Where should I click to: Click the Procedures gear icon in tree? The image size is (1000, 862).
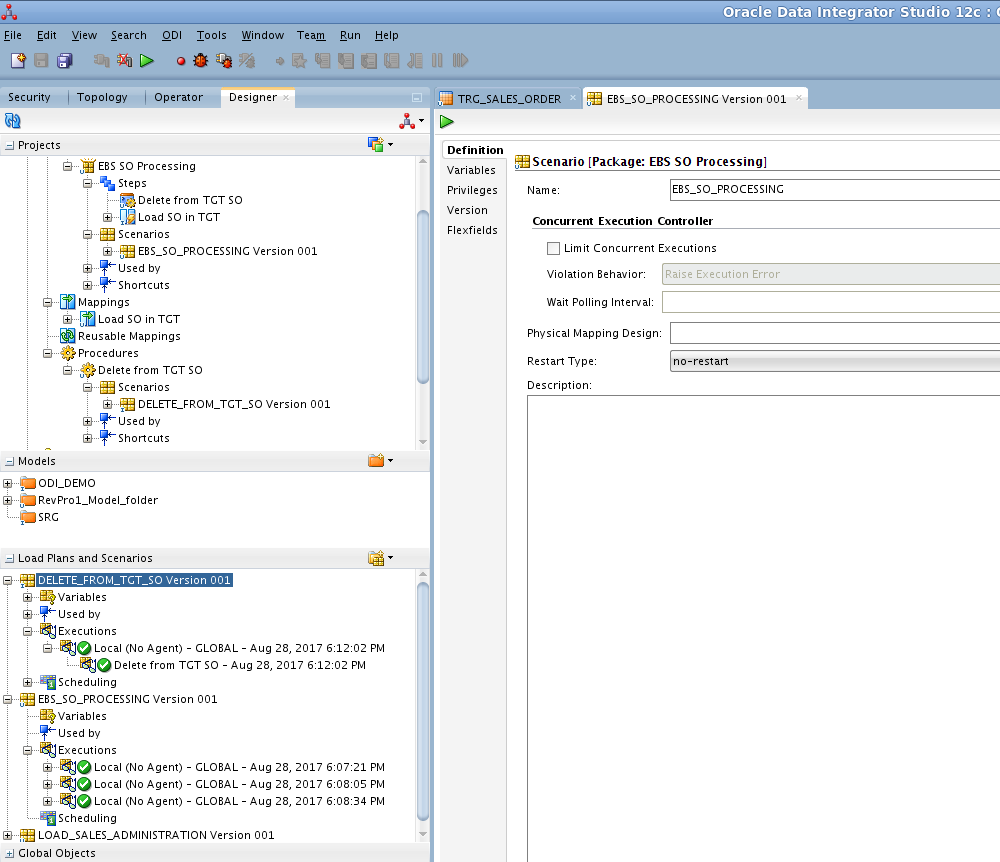68,353
